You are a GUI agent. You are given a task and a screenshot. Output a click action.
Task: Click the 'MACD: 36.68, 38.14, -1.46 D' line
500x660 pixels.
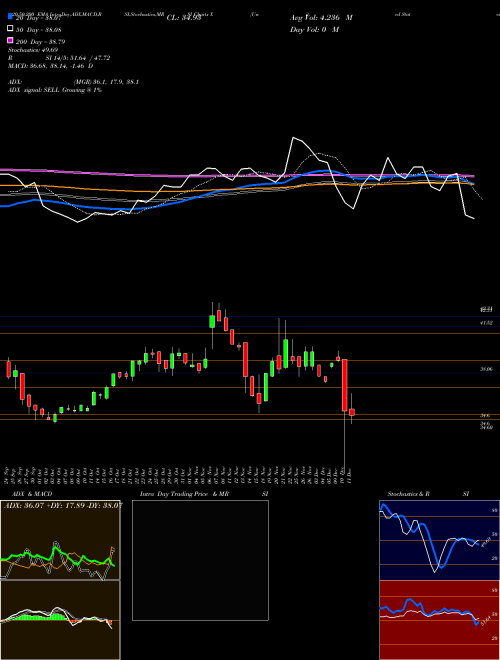click(51, 66)
